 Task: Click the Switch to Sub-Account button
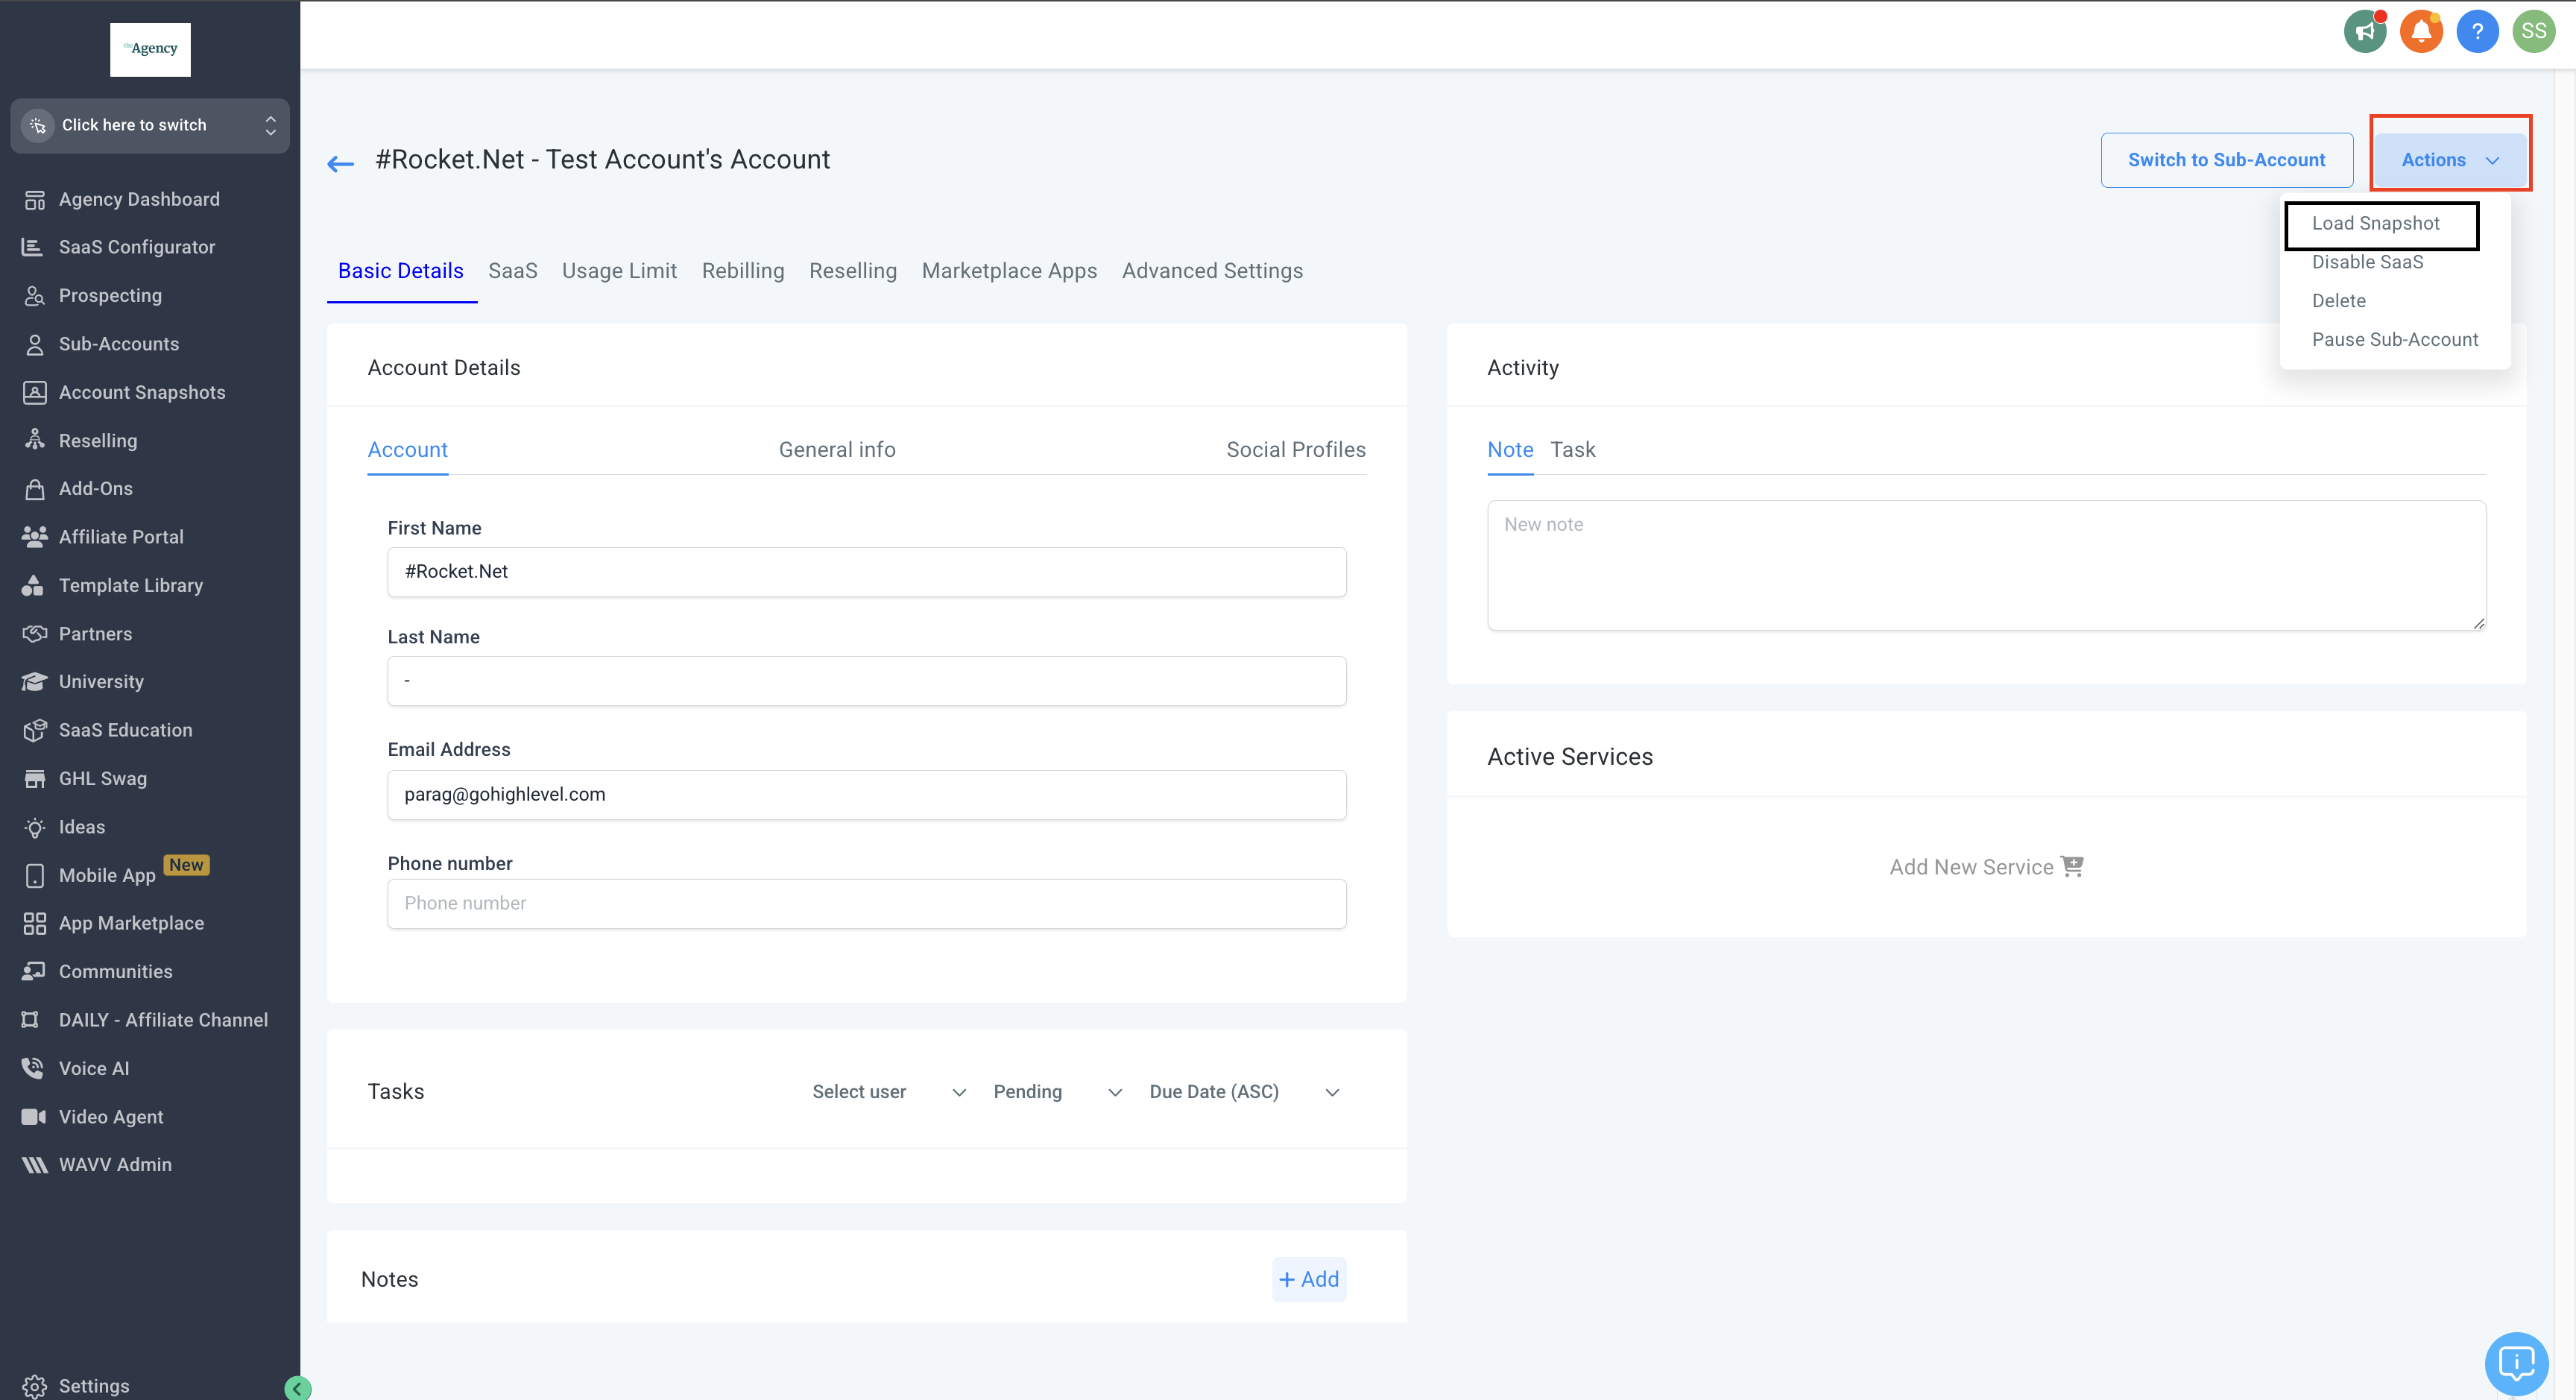2226,160
